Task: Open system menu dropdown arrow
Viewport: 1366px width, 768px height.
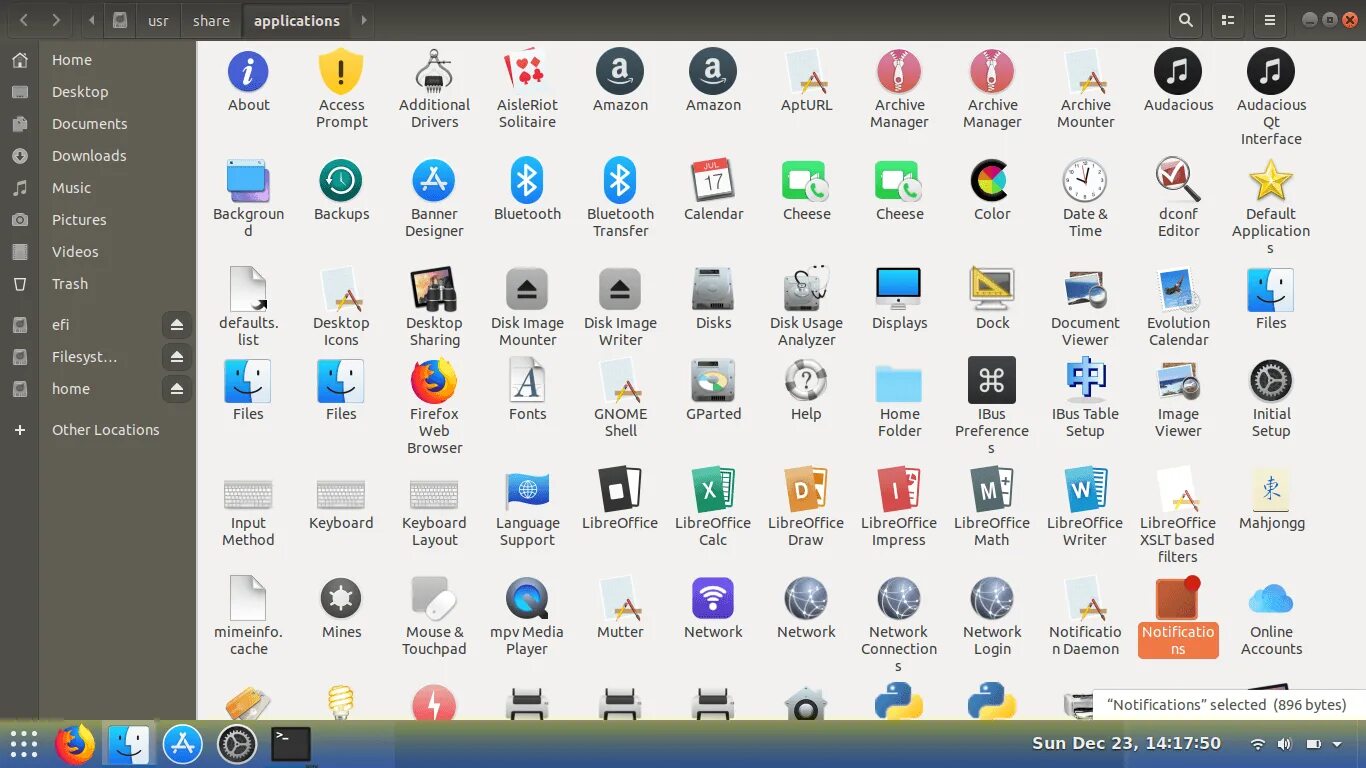Action: [1338, 744]
